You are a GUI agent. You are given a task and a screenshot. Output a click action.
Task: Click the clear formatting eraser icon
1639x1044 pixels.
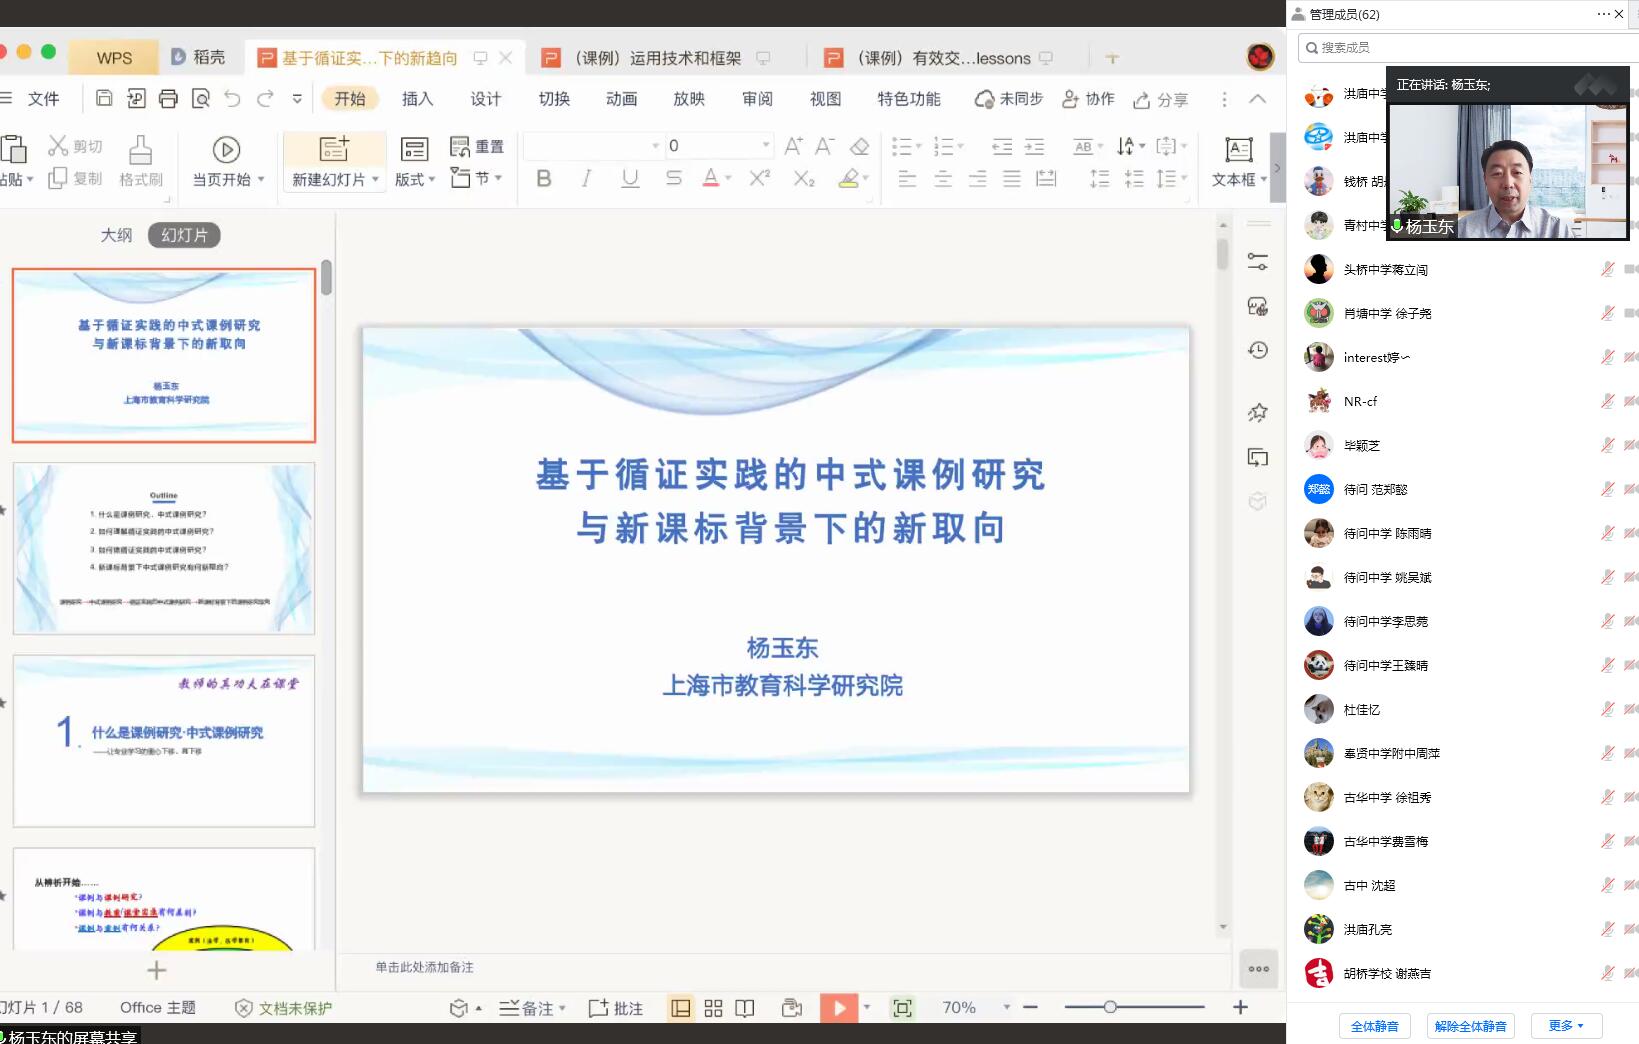(x=859, y=147)
